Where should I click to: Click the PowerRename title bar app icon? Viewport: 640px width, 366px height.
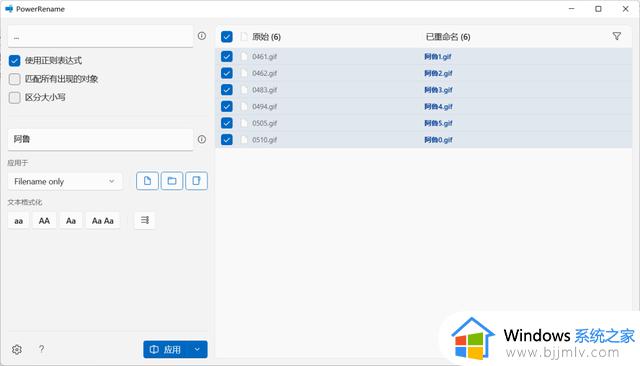pos(9,9)
